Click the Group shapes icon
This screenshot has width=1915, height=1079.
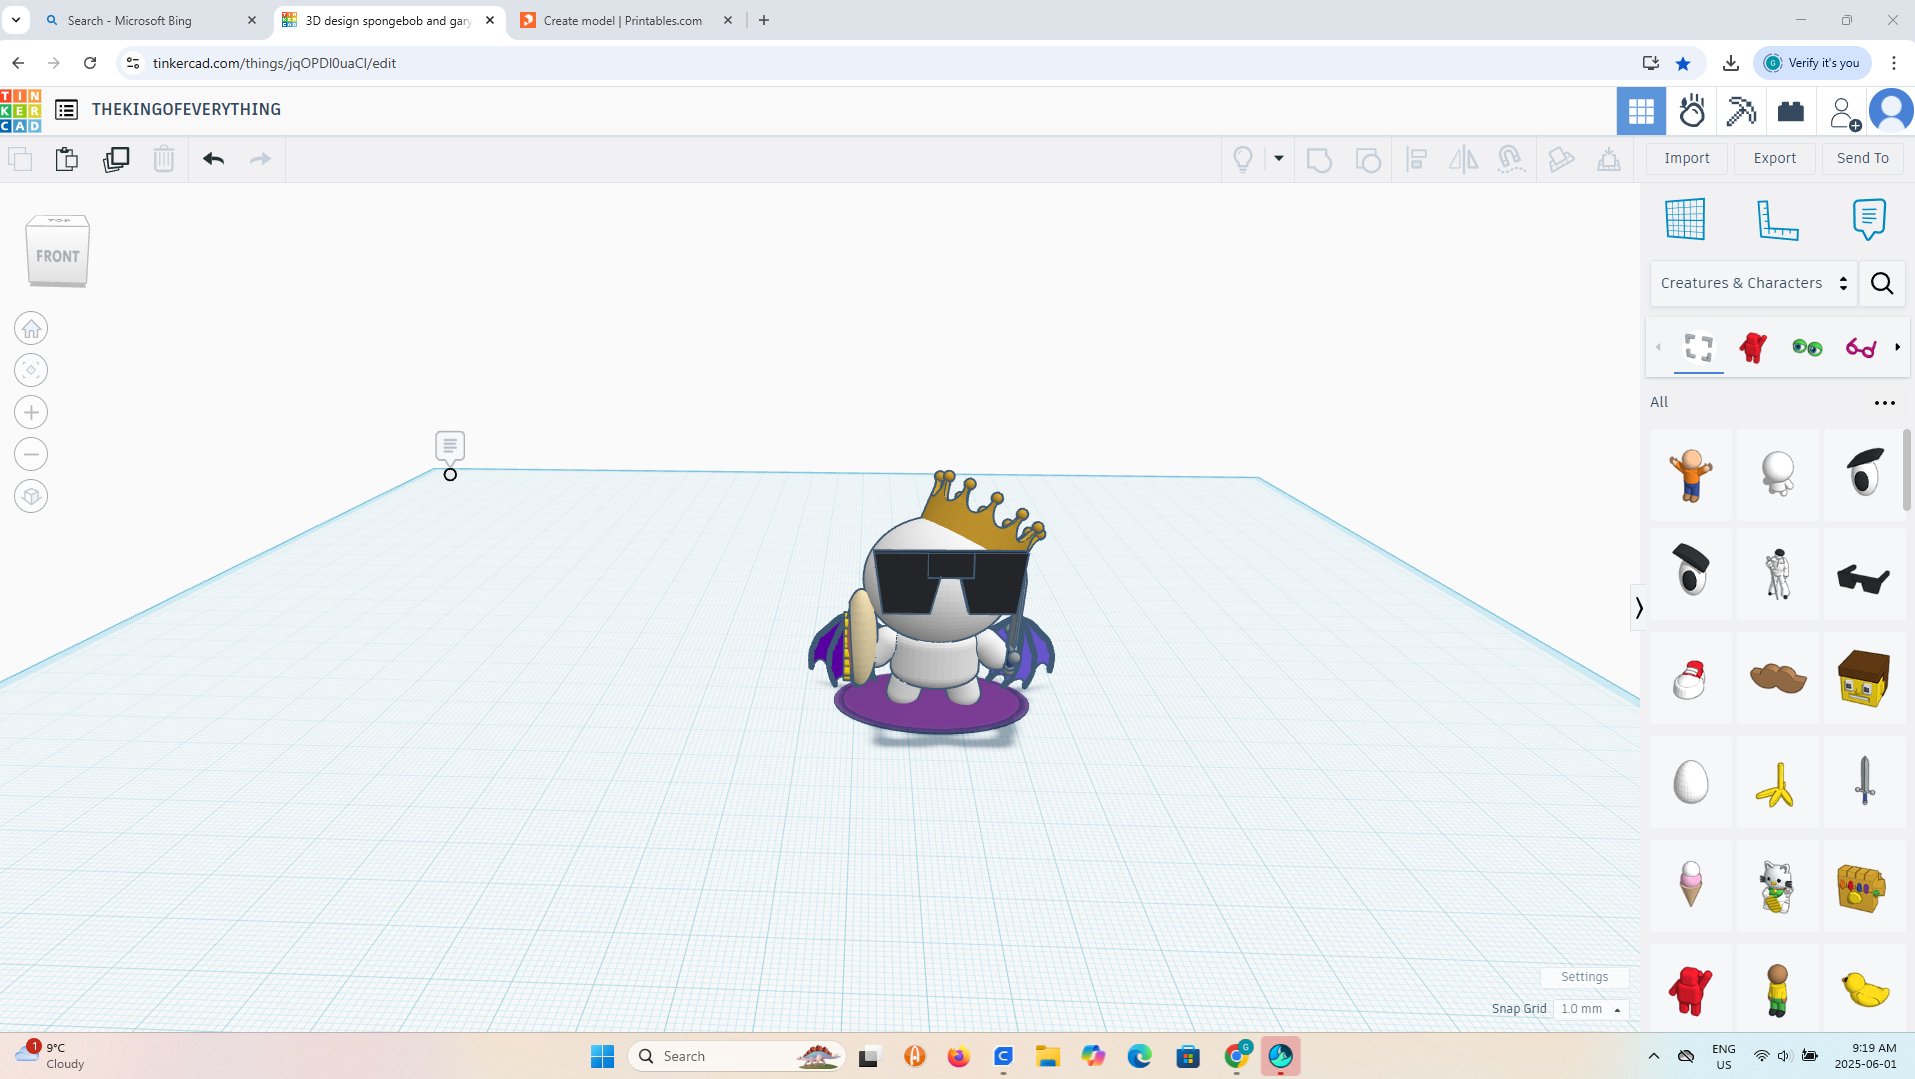click(1319, 159)
